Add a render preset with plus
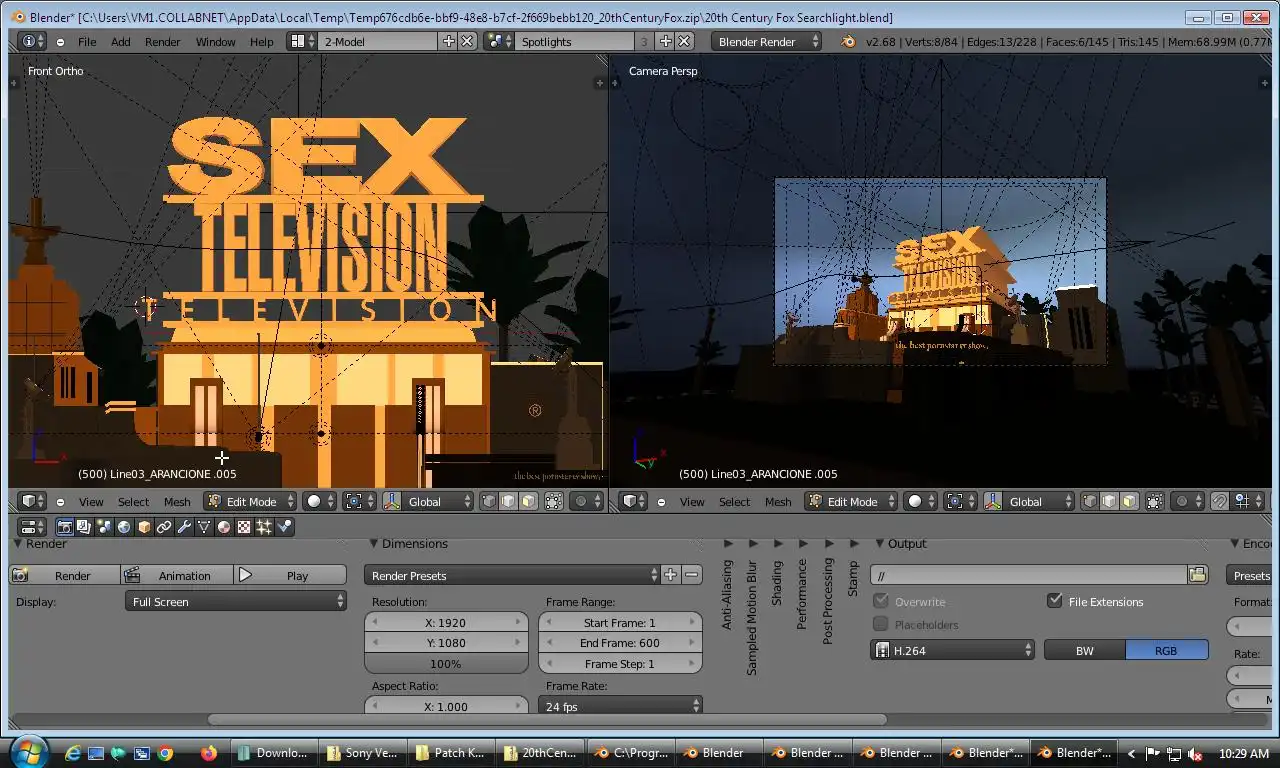The height and width of the screenshot is (768, 1280). click(670, 575)
